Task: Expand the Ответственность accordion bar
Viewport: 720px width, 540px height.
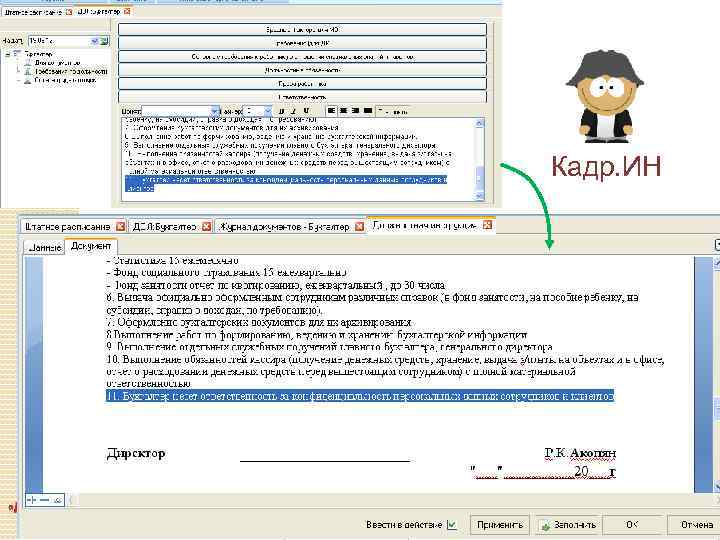Action: point(302,97)
